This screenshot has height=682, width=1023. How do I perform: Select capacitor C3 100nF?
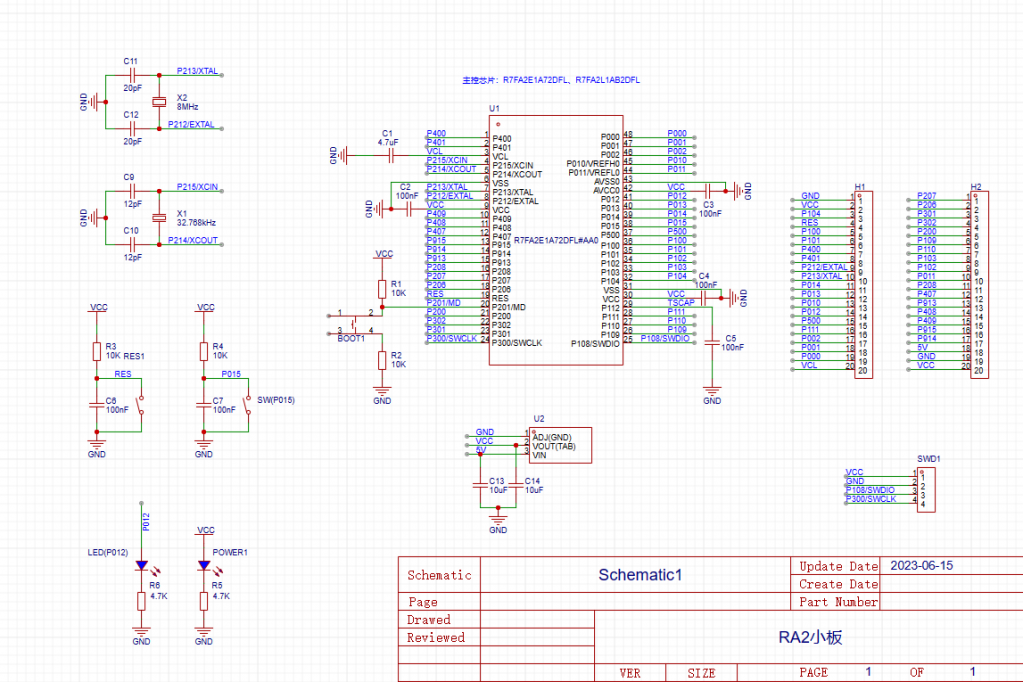(708, 191)
